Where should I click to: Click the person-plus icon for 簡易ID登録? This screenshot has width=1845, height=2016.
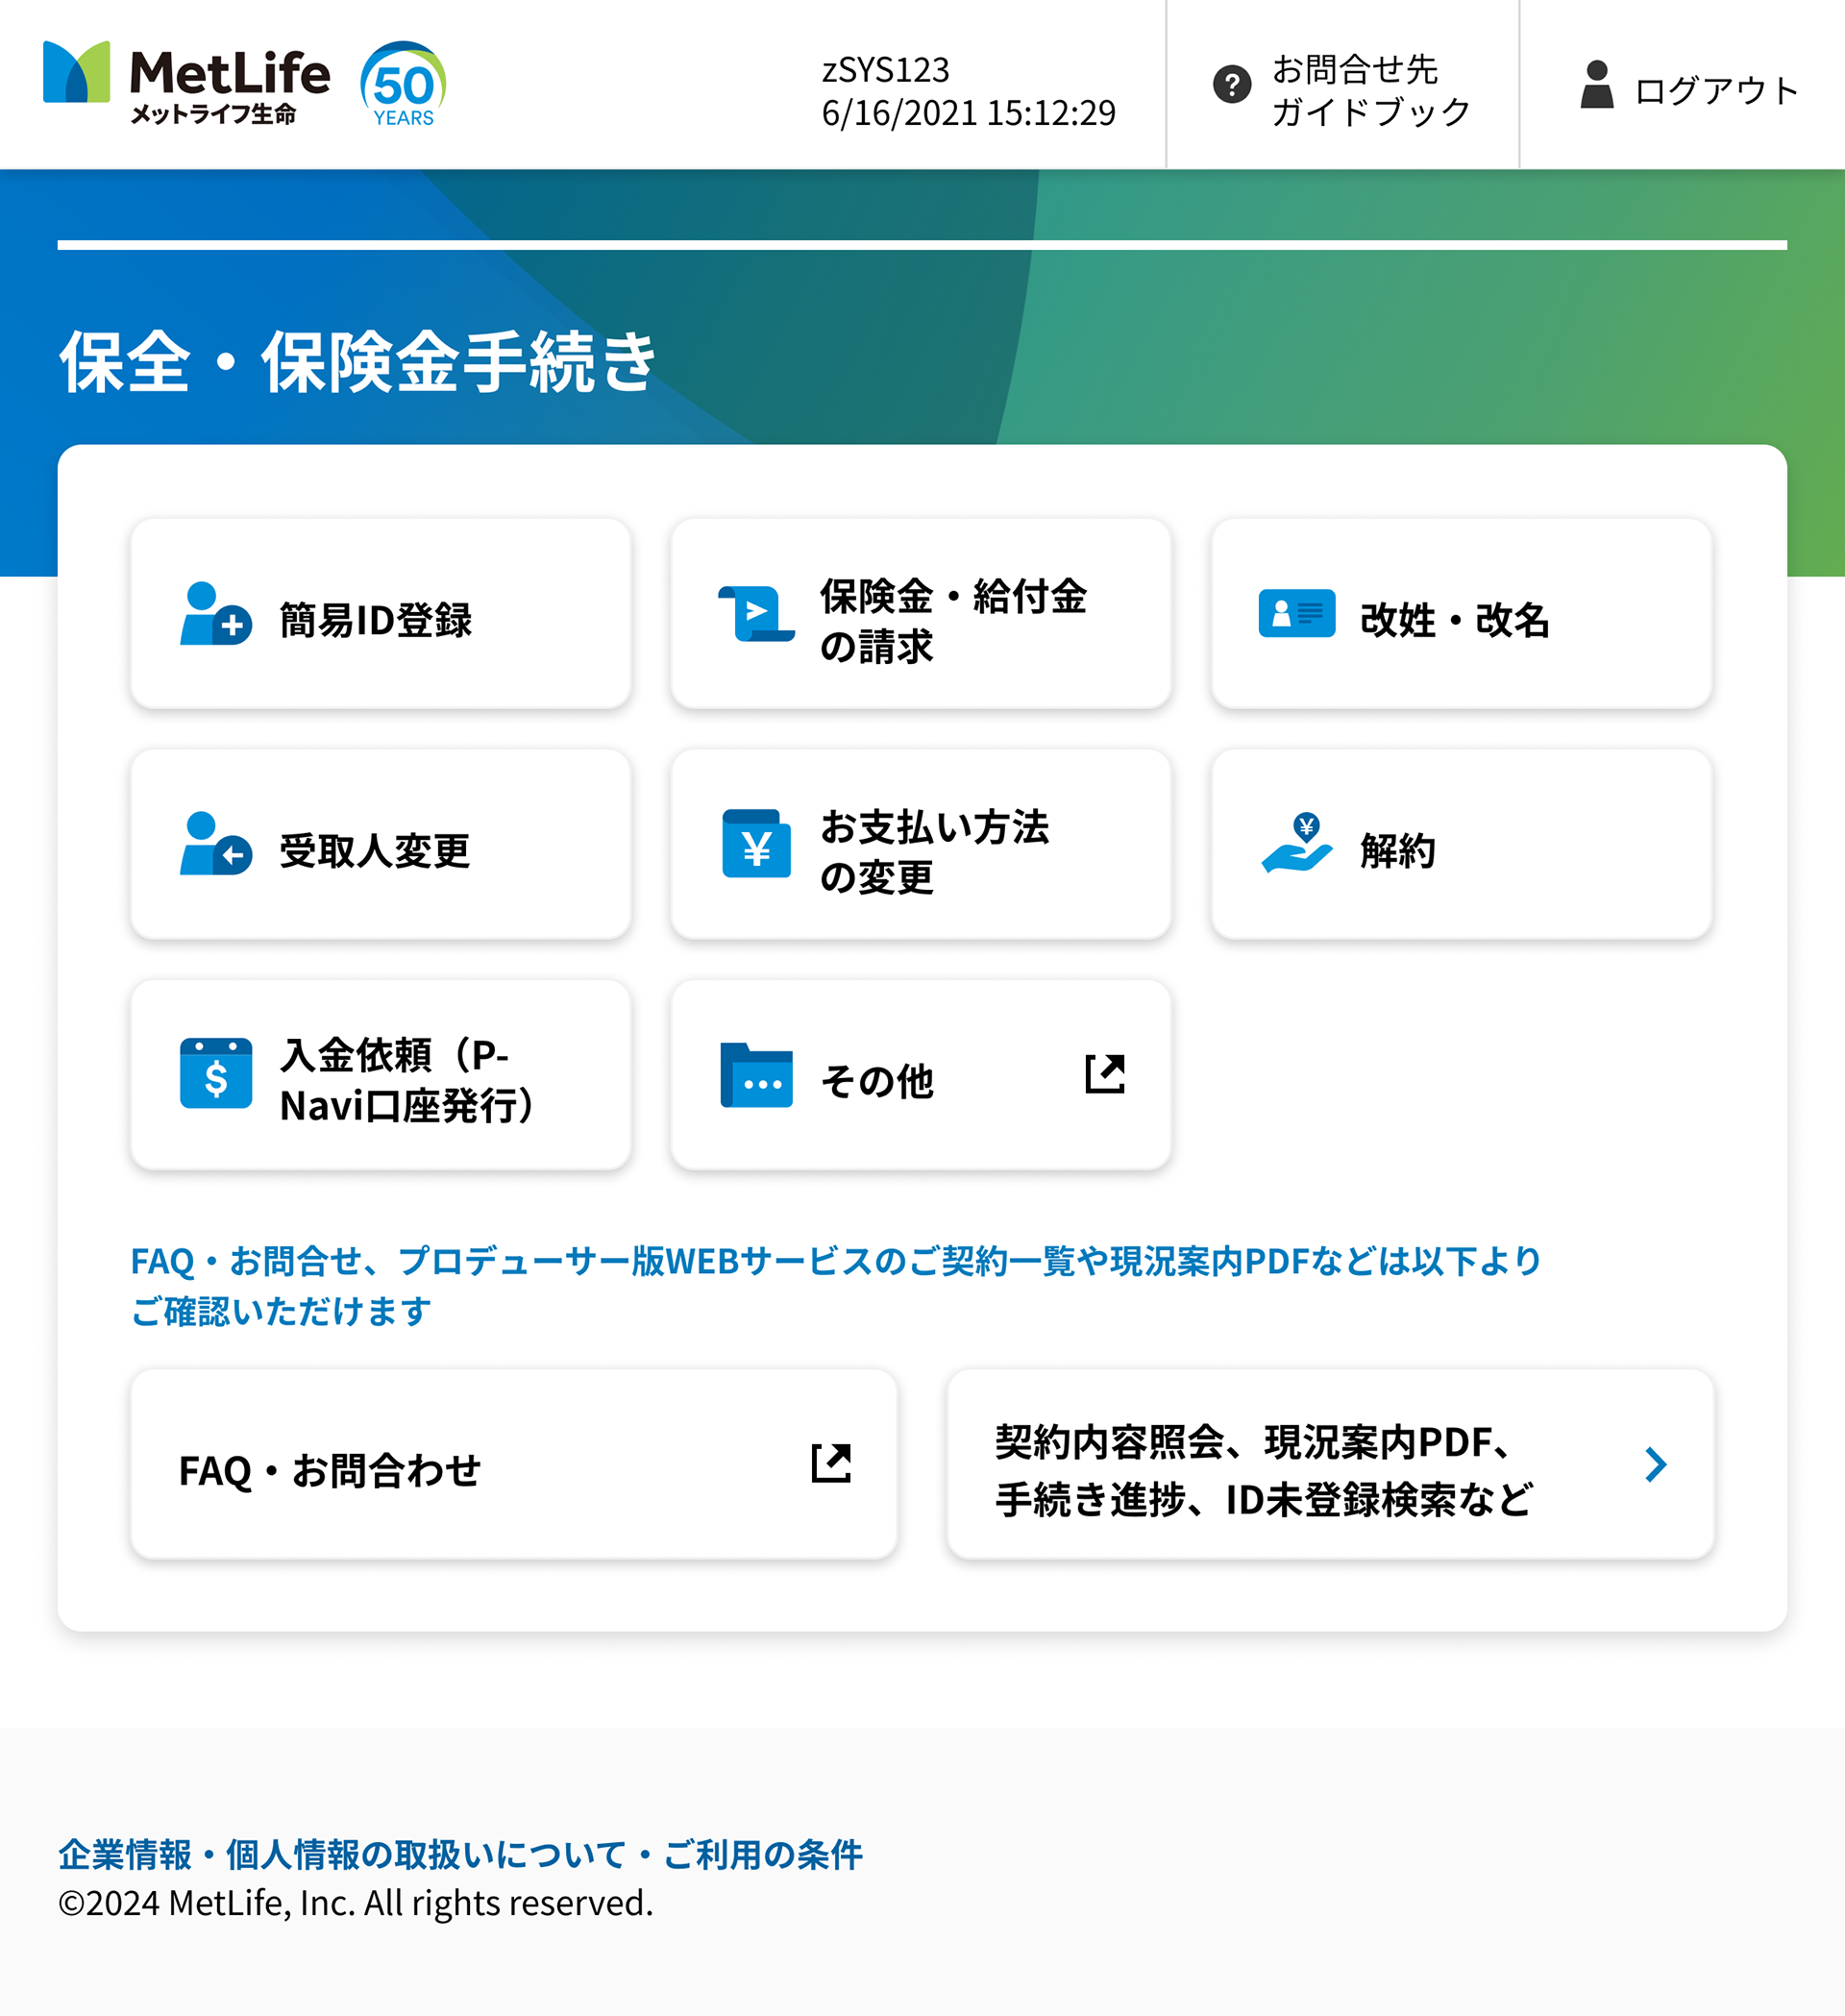[215, 614]
